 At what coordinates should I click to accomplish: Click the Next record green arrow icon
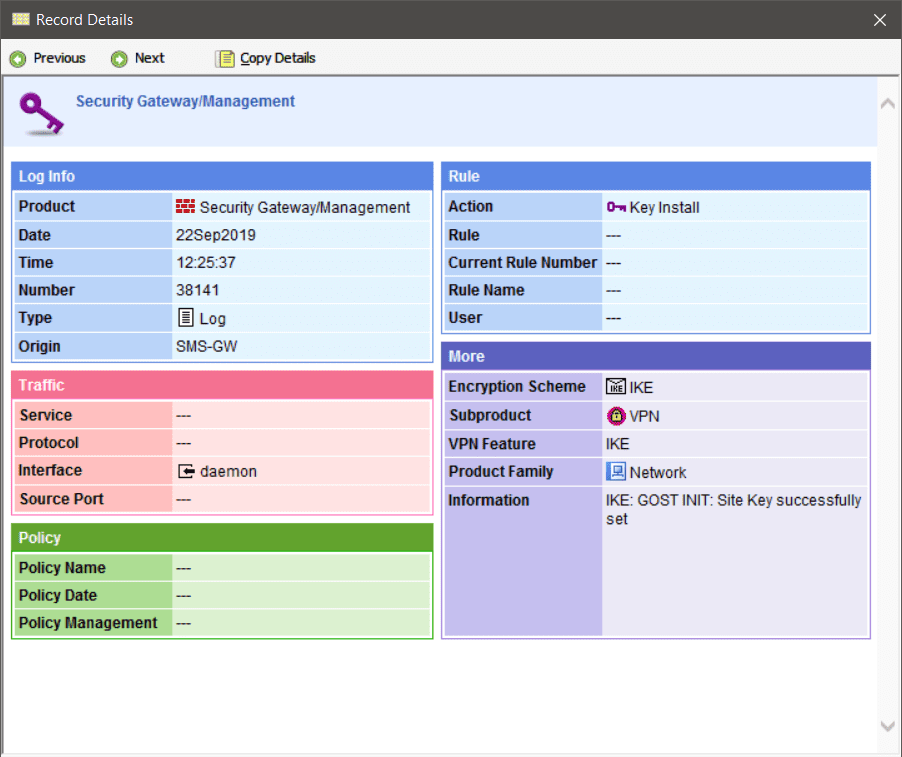(120, 59)
